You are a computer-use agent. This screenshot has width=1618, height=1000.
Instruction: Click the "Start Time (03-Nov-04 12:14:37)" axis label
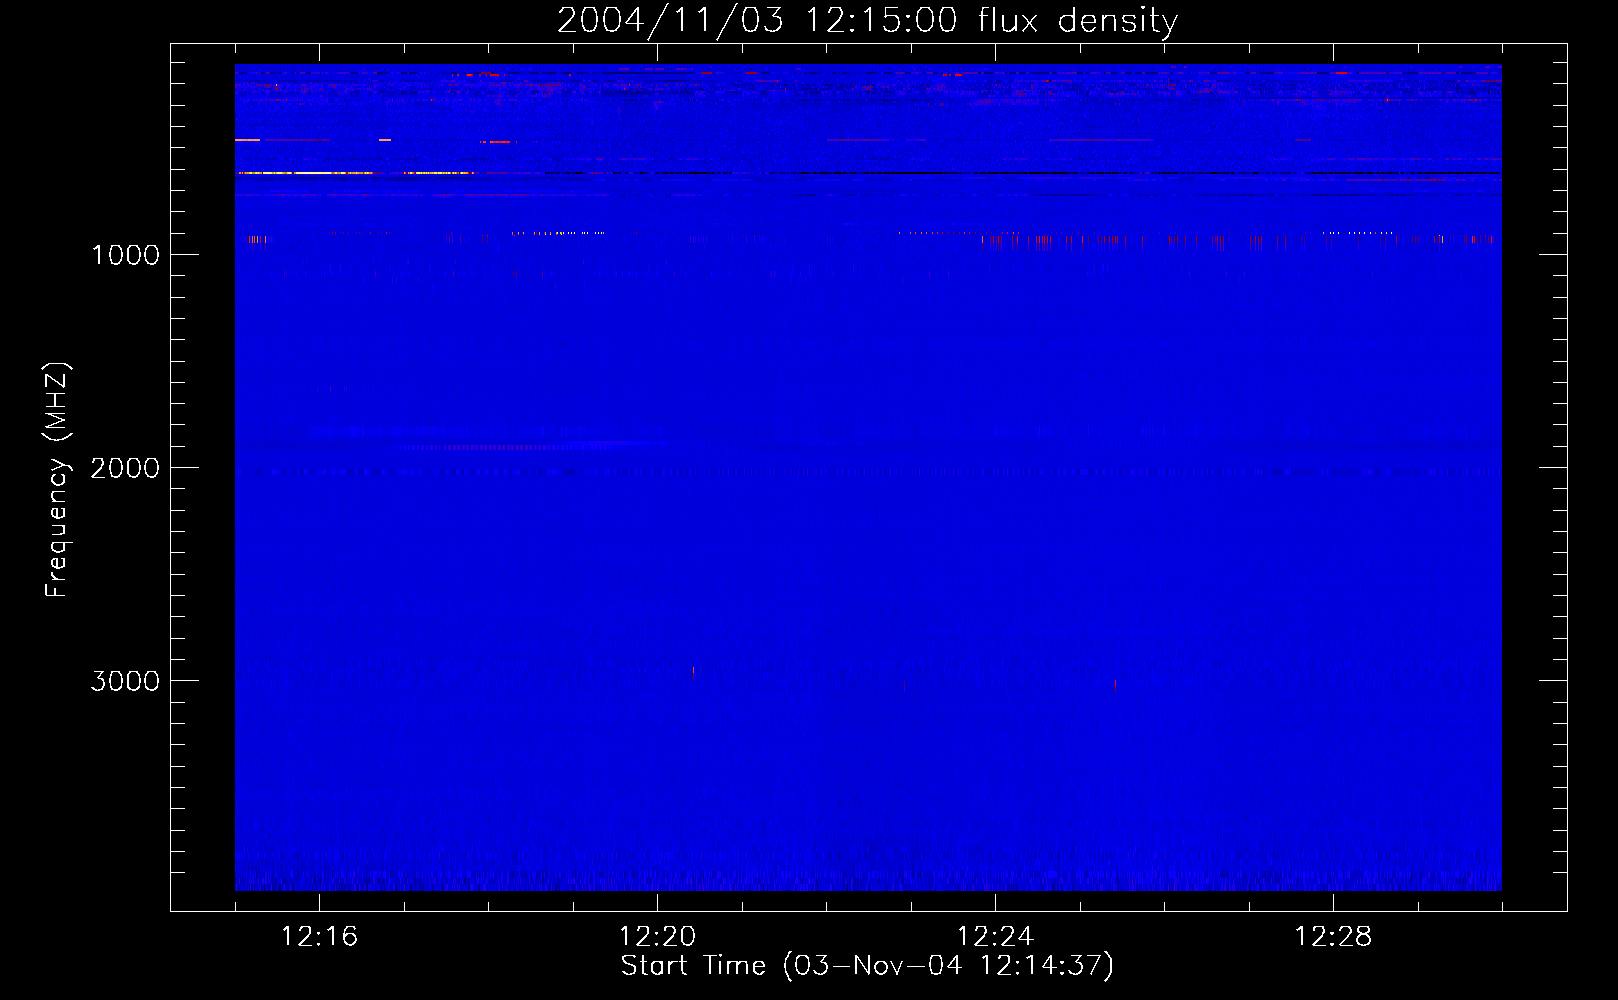867,966
